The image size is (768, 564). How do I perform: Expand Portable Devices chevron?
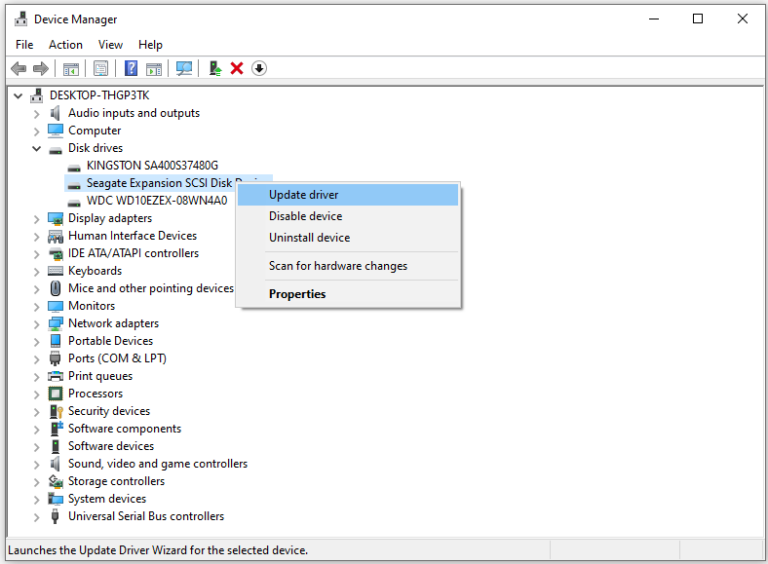37,342
